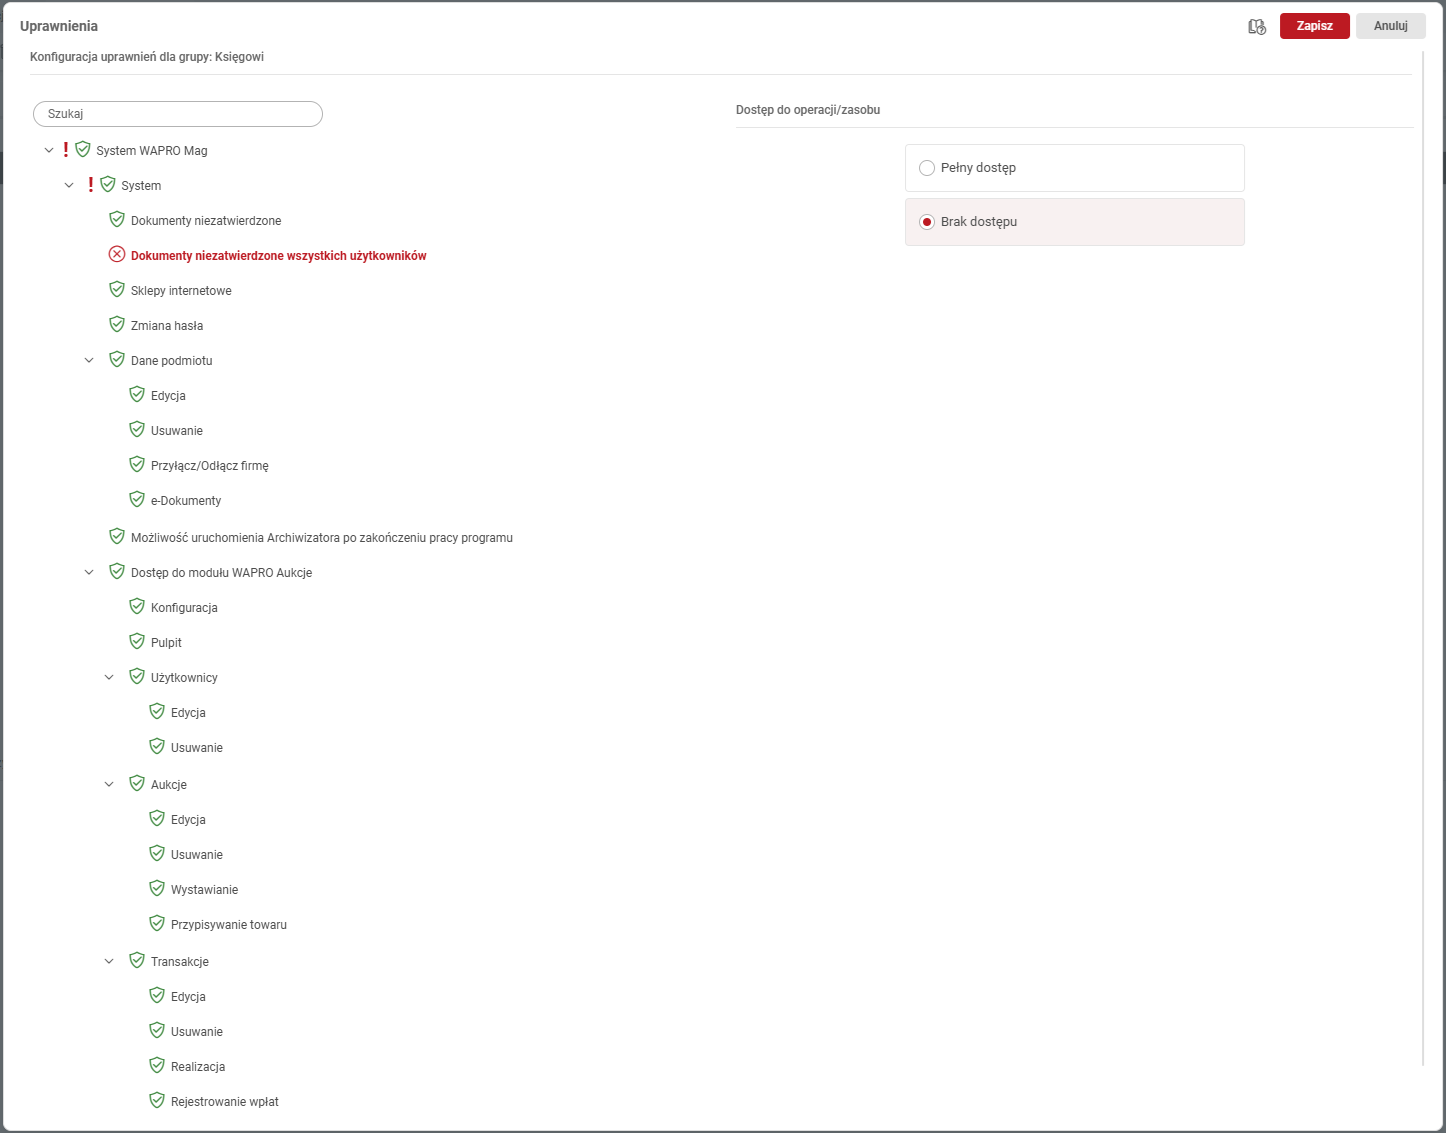Click the Szukaj search field
Screen dimensions: 1446x1133
pos(178,114)
